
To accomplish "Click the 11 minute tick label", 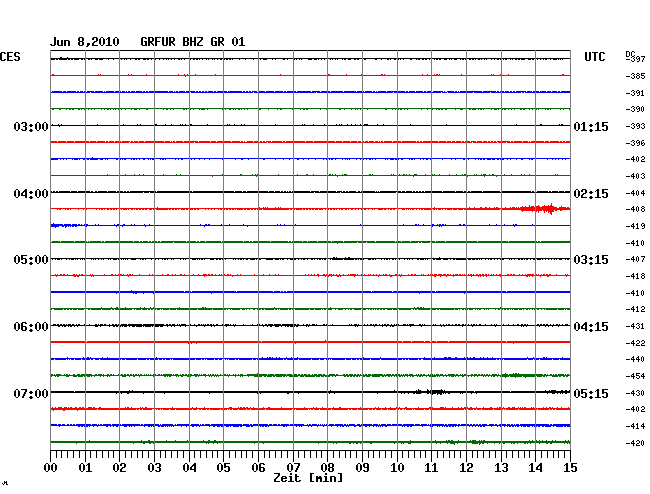I will [431, 468].
